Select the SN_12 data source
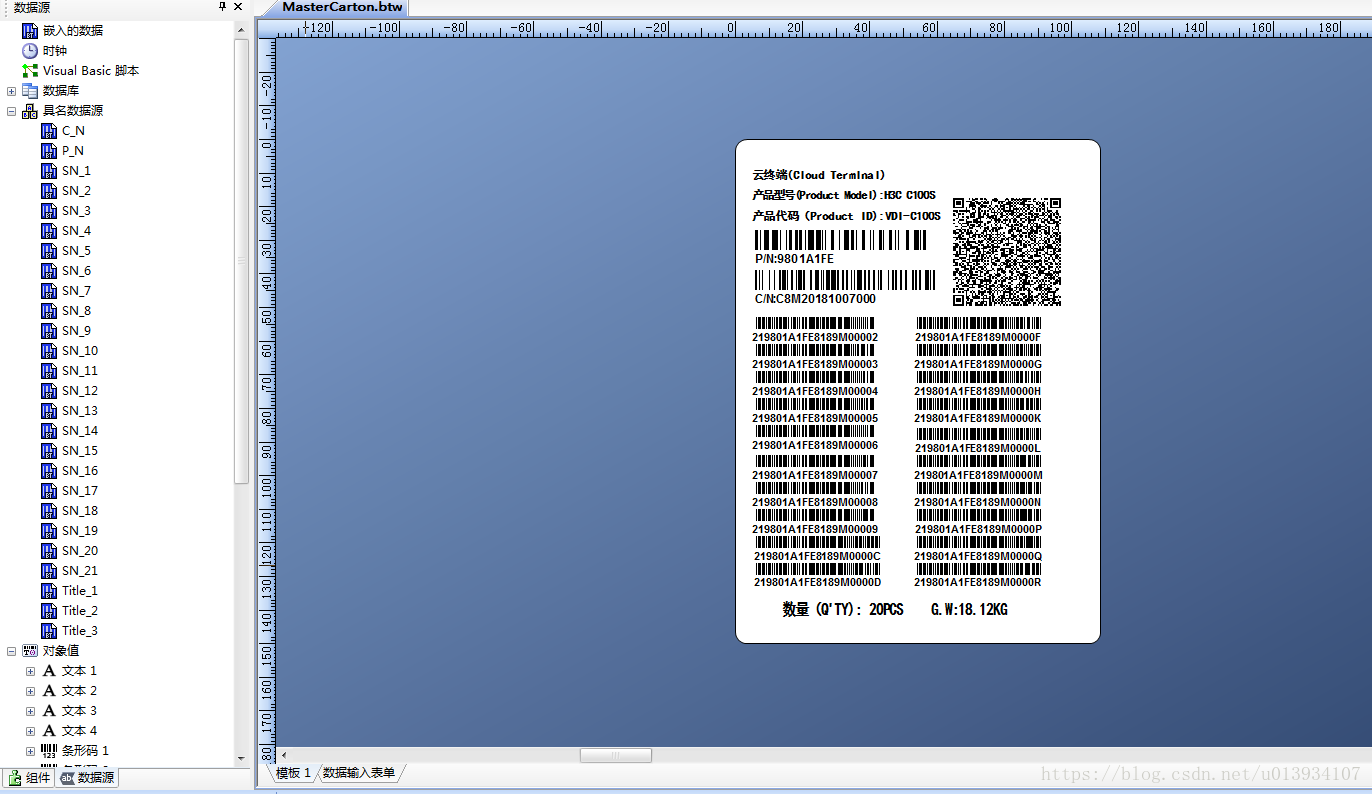Image resolution: width=1372 pixels, height=794 pixels. (80, 391)
